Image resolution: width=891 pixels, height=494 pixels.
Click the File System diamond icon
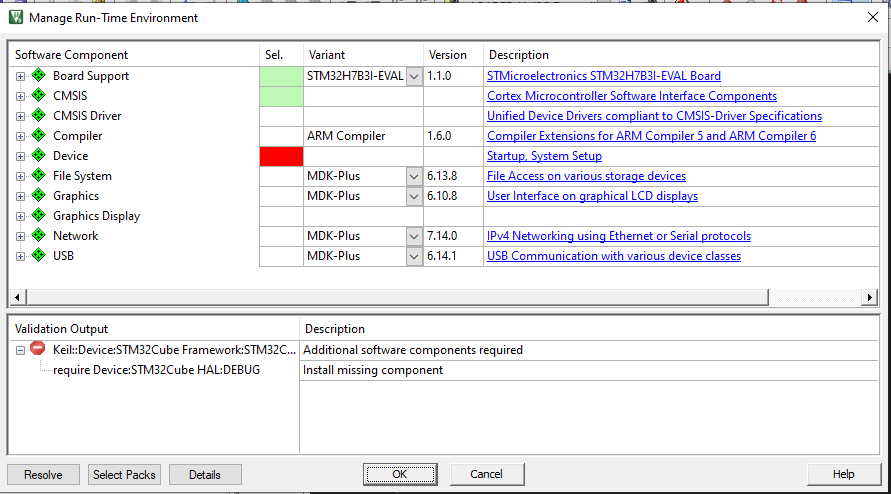39,175
